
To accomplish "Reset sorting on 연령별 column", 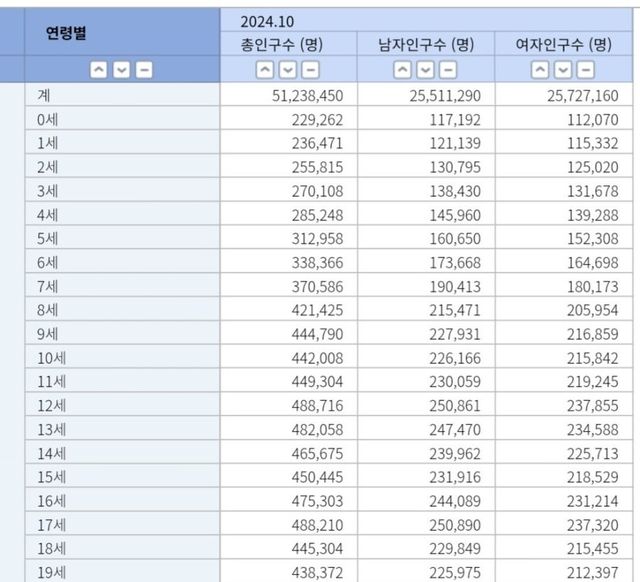I will point(144,70).
